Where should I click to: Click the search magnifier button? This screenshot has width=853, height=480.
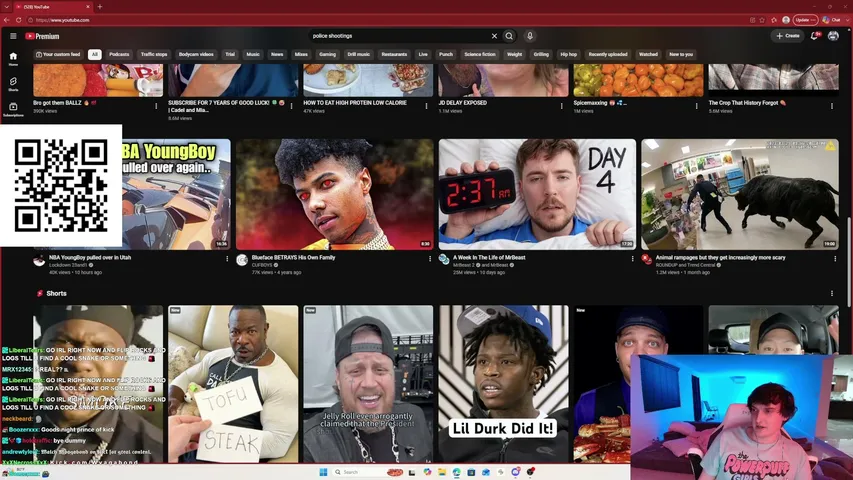[509, 36]
